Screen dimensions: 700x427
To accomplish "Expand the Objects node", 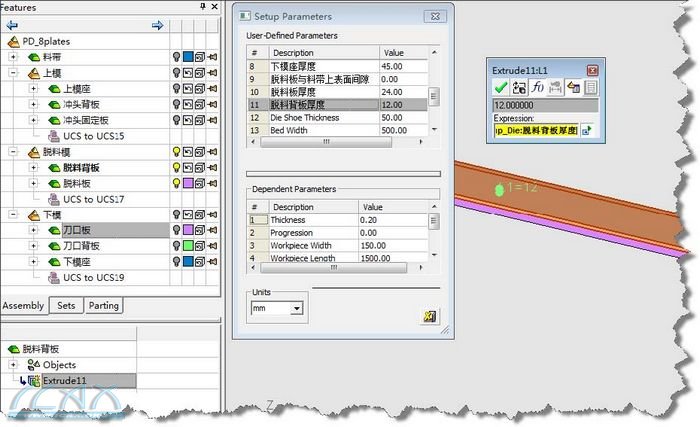I will click(13, 365).
